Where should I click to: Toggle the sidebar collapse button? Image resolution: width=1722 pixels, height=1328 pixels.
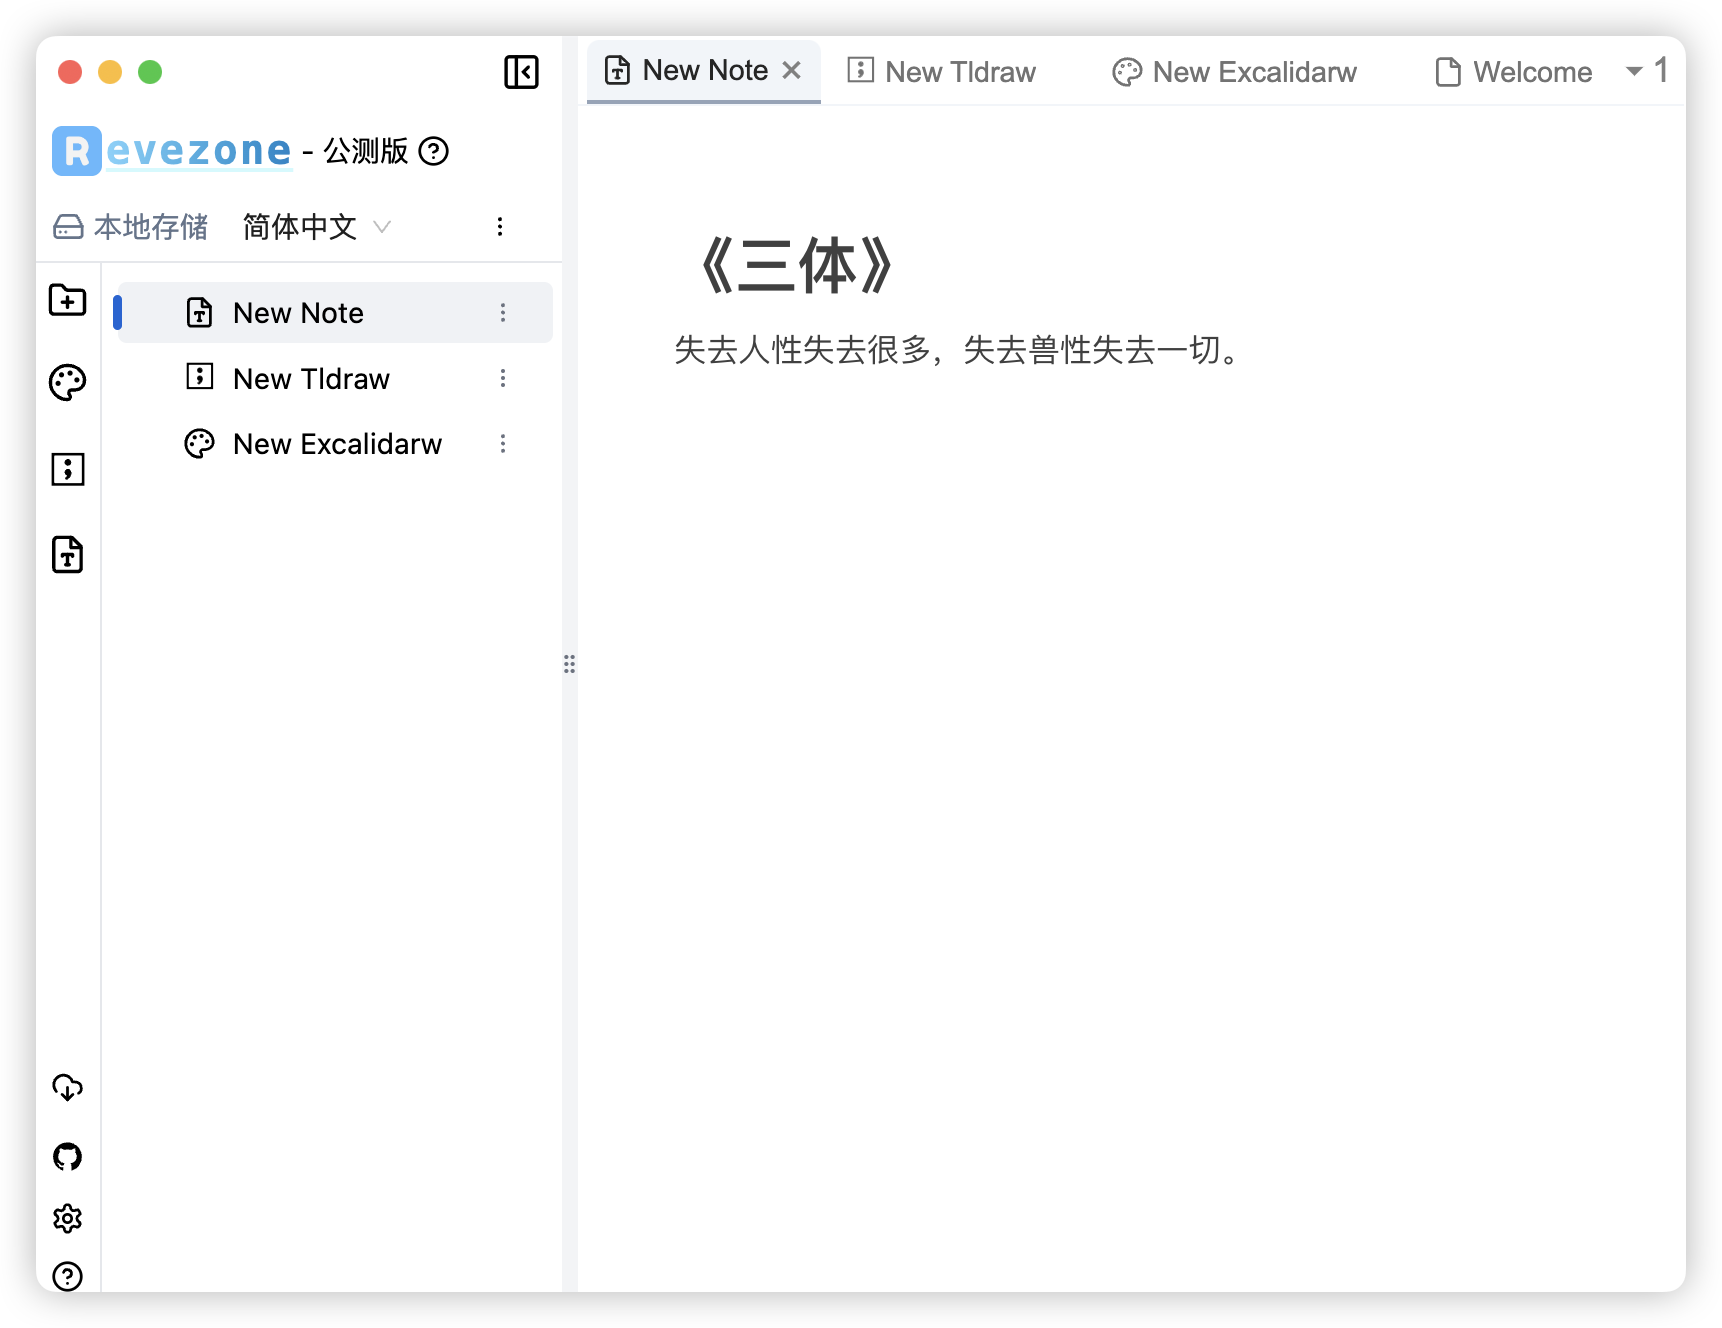pos(520,72)
